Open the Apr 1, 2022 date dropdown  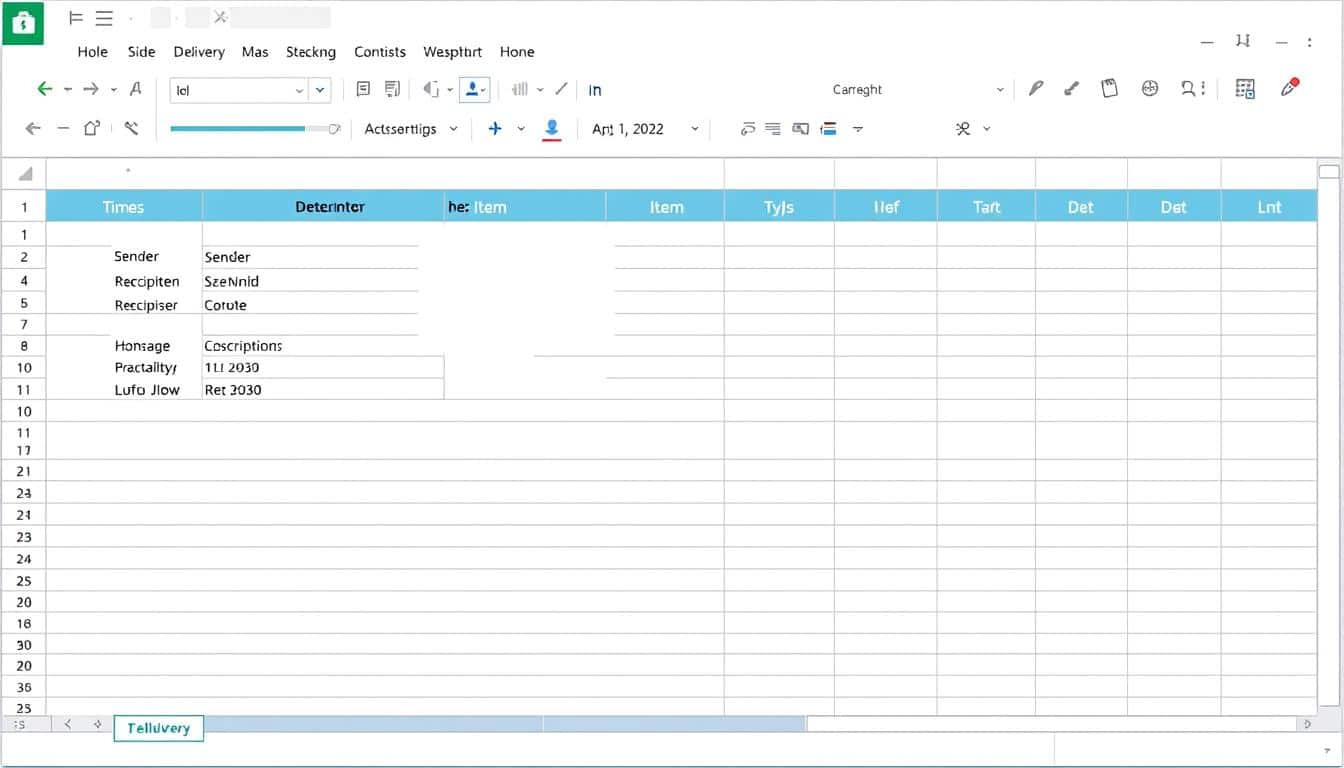click(646, 129)
